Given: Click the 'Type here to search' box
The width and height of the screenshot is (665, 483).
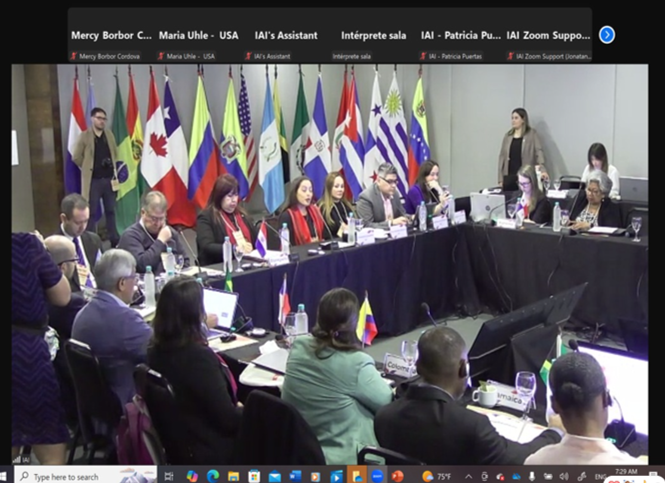Looking at the screenshot, I should click(85, 476).
